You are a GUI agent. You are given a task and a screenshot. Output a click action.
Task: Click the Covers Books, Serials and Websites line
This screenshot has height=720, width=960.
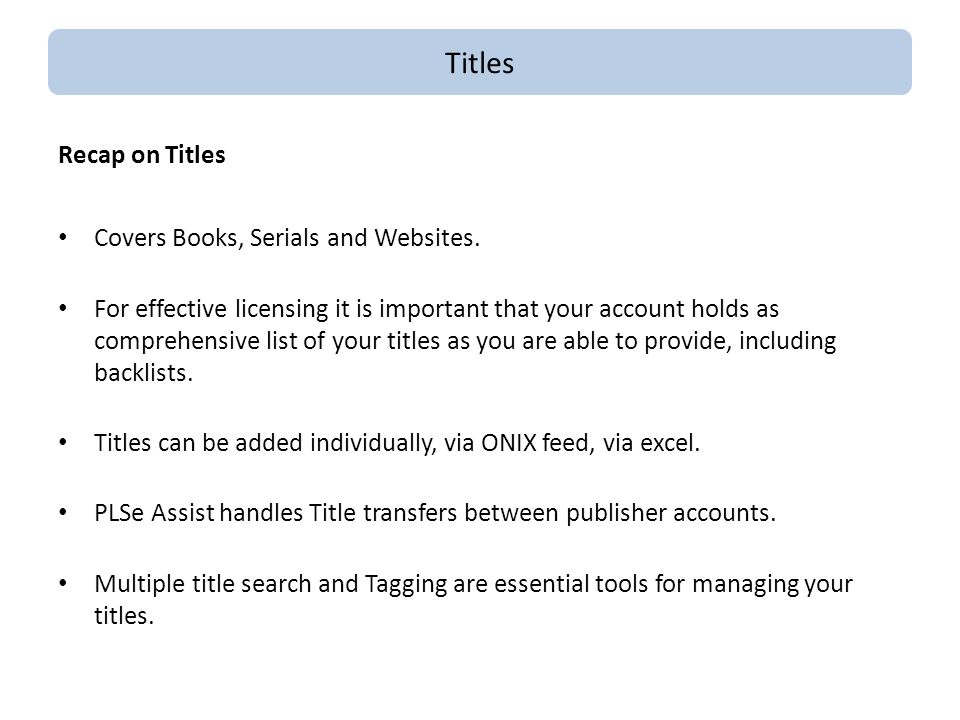click(x=287, y=238)
